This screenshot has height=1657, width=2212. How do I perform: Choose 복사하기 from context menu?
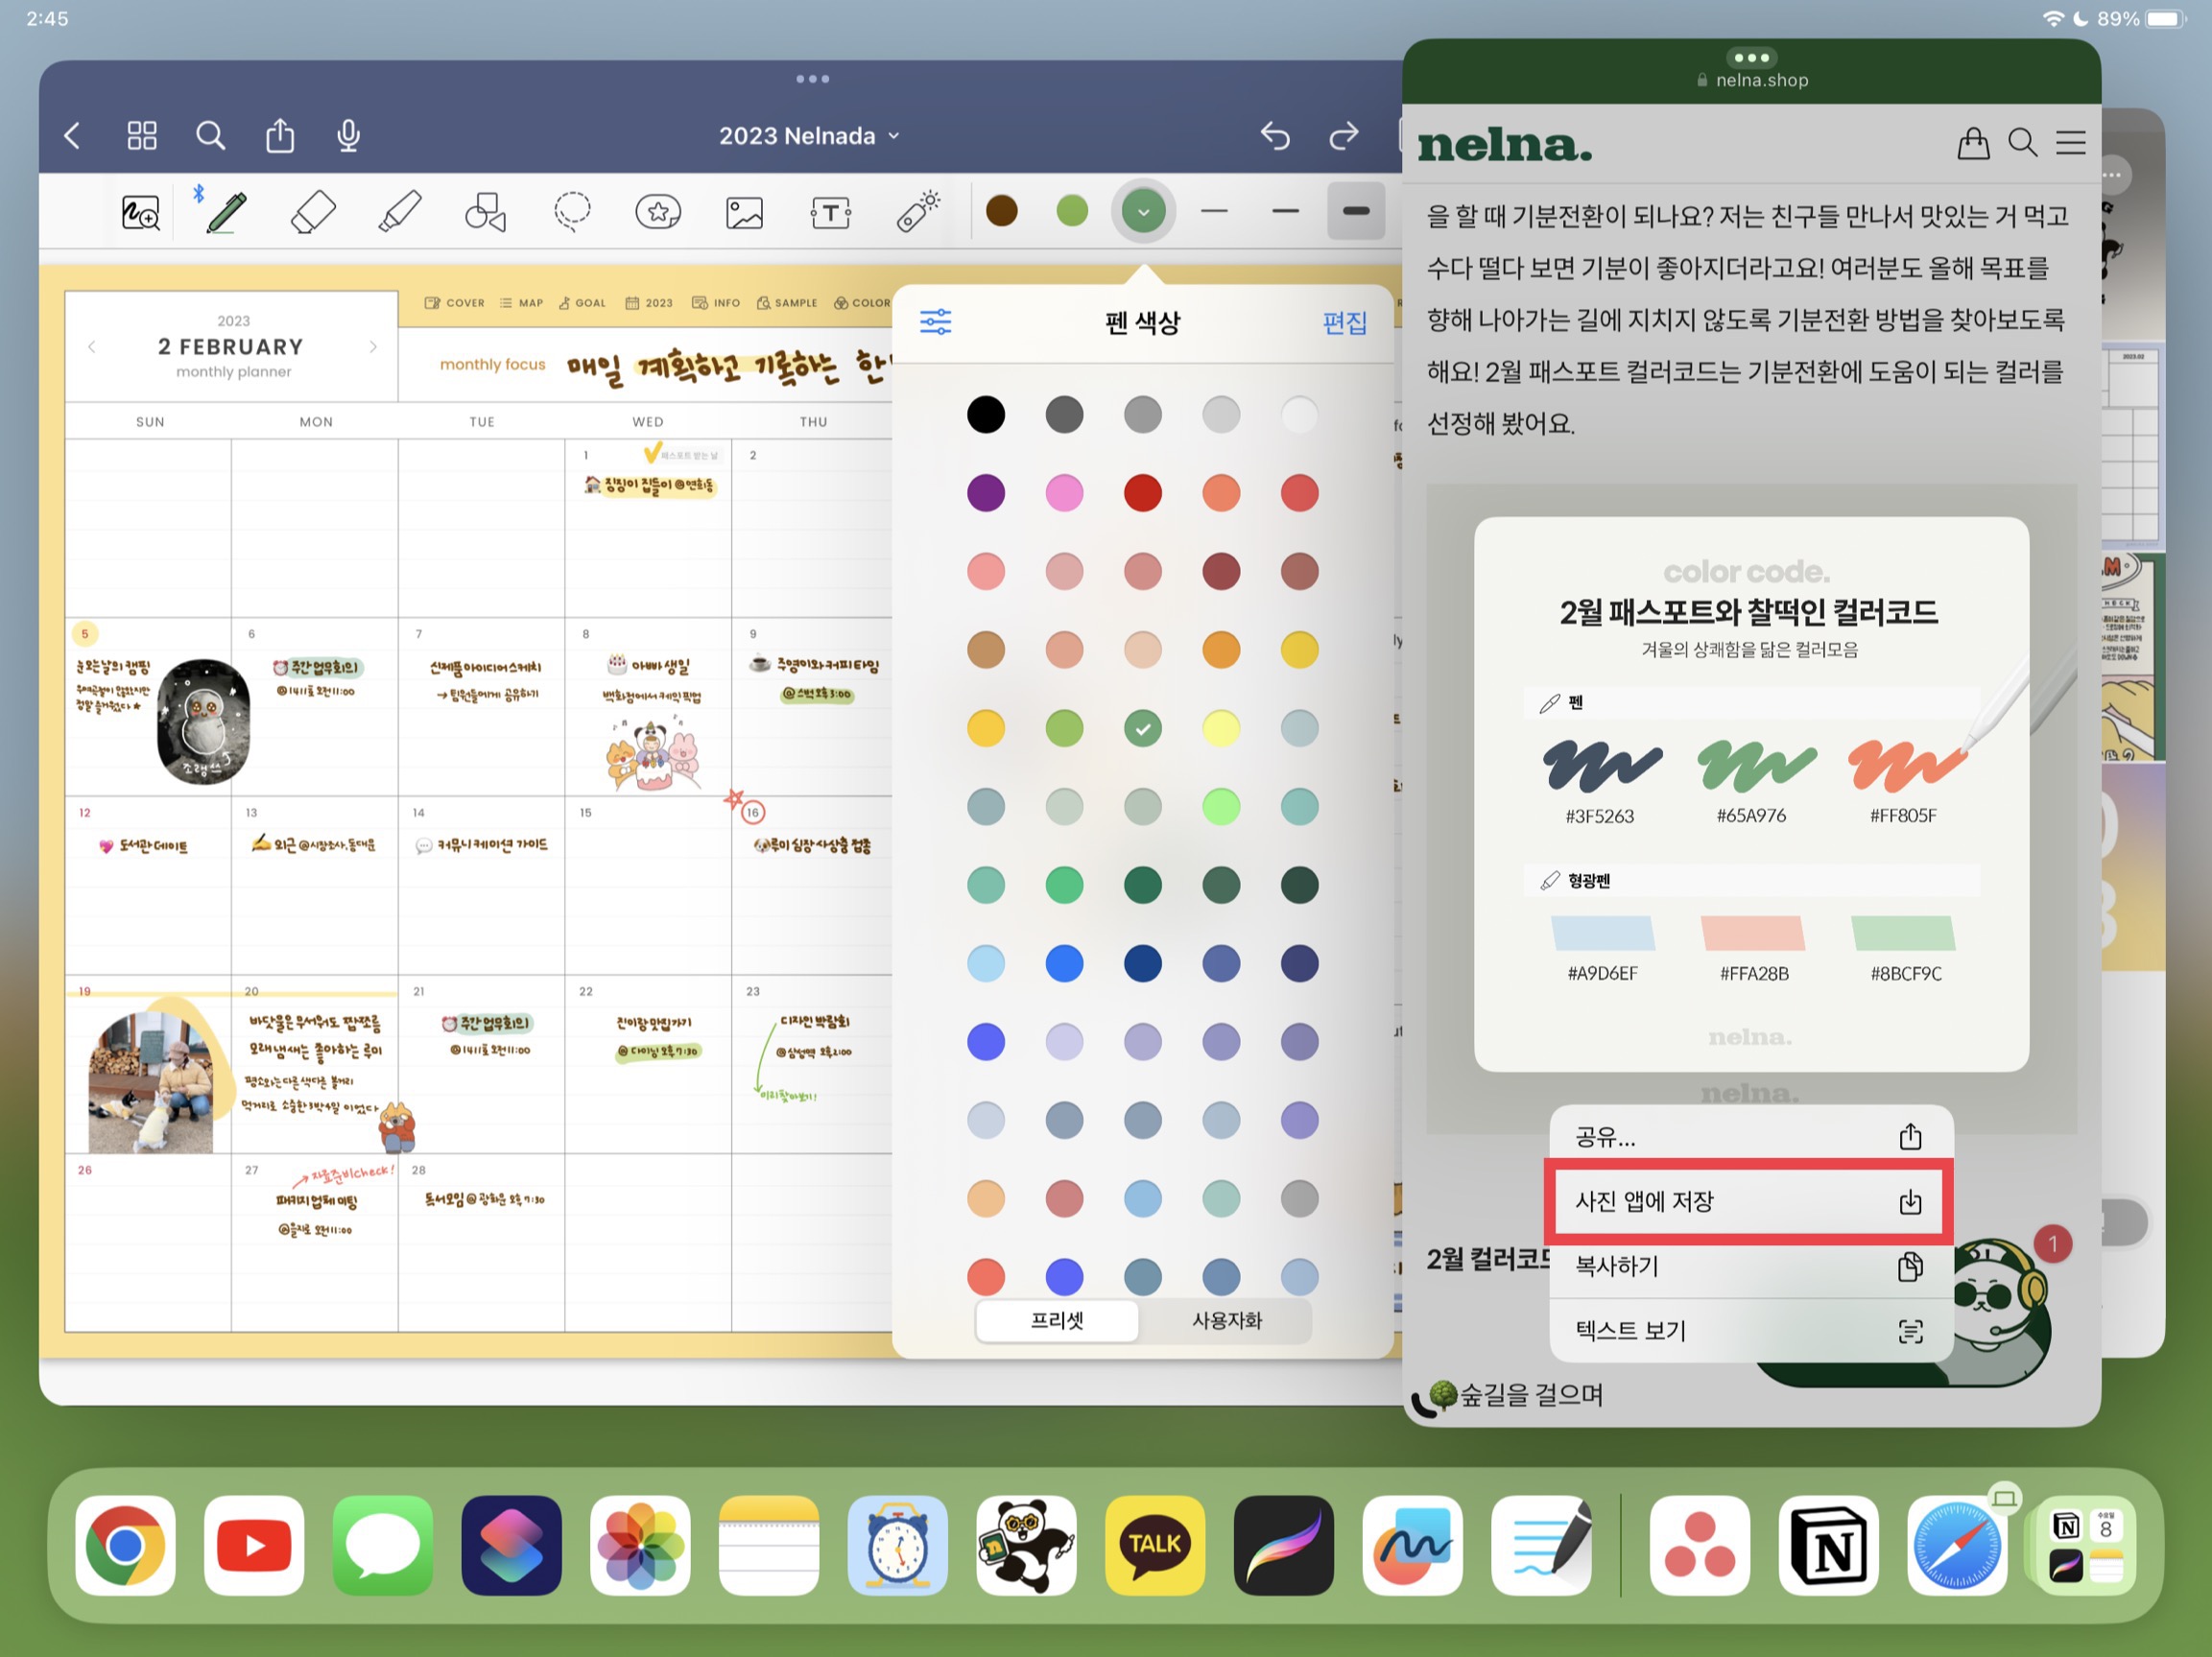pos(1746,1266)
